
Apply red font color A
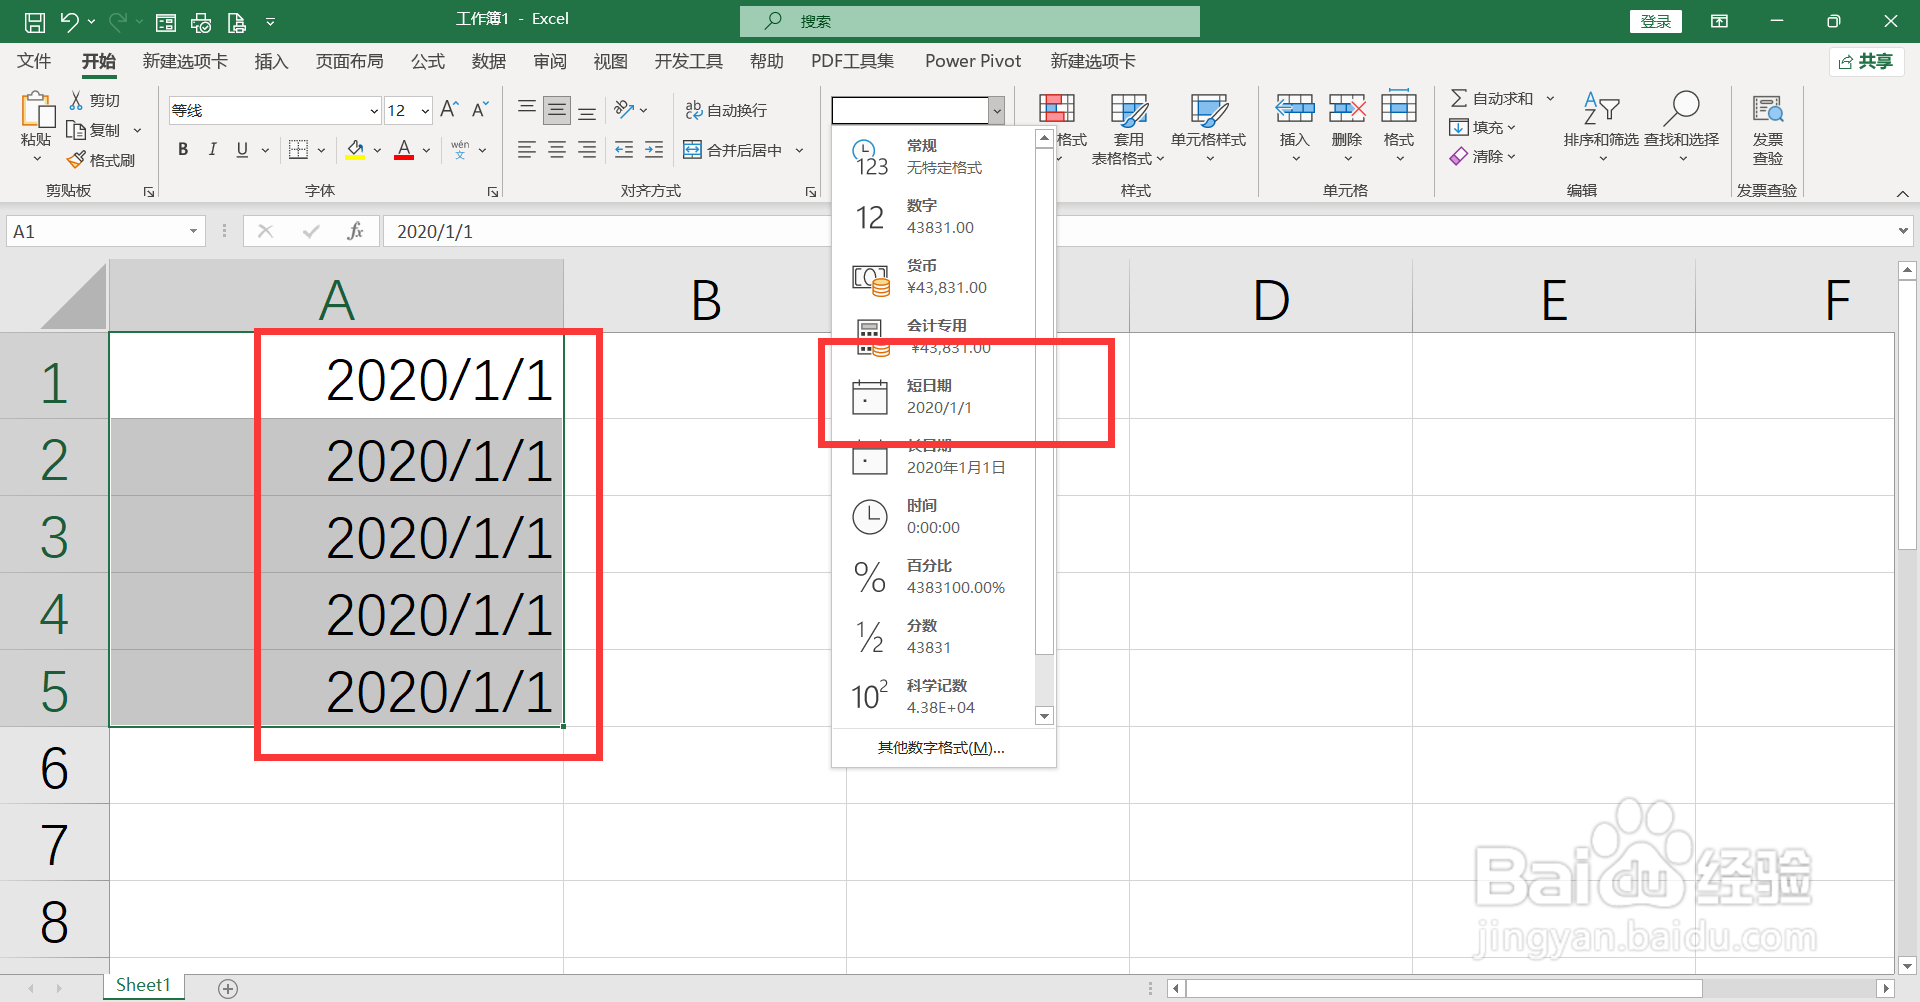pyautogui.click(x=404, y=149)
